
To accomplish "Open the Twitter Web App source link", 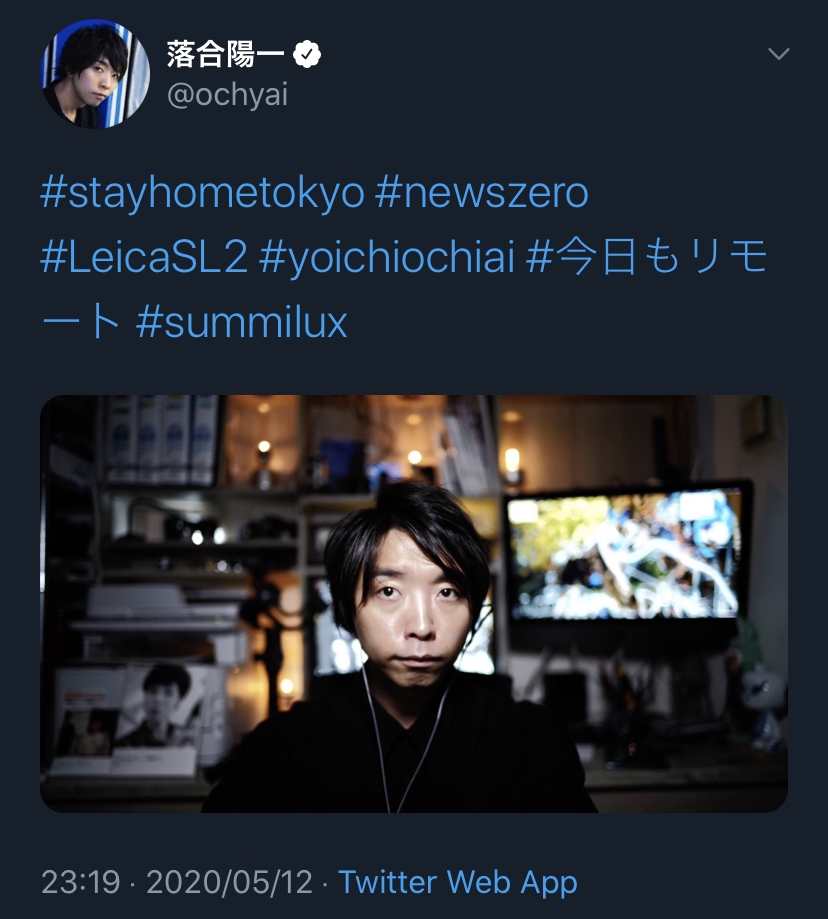I will click(x=458, y=881).
